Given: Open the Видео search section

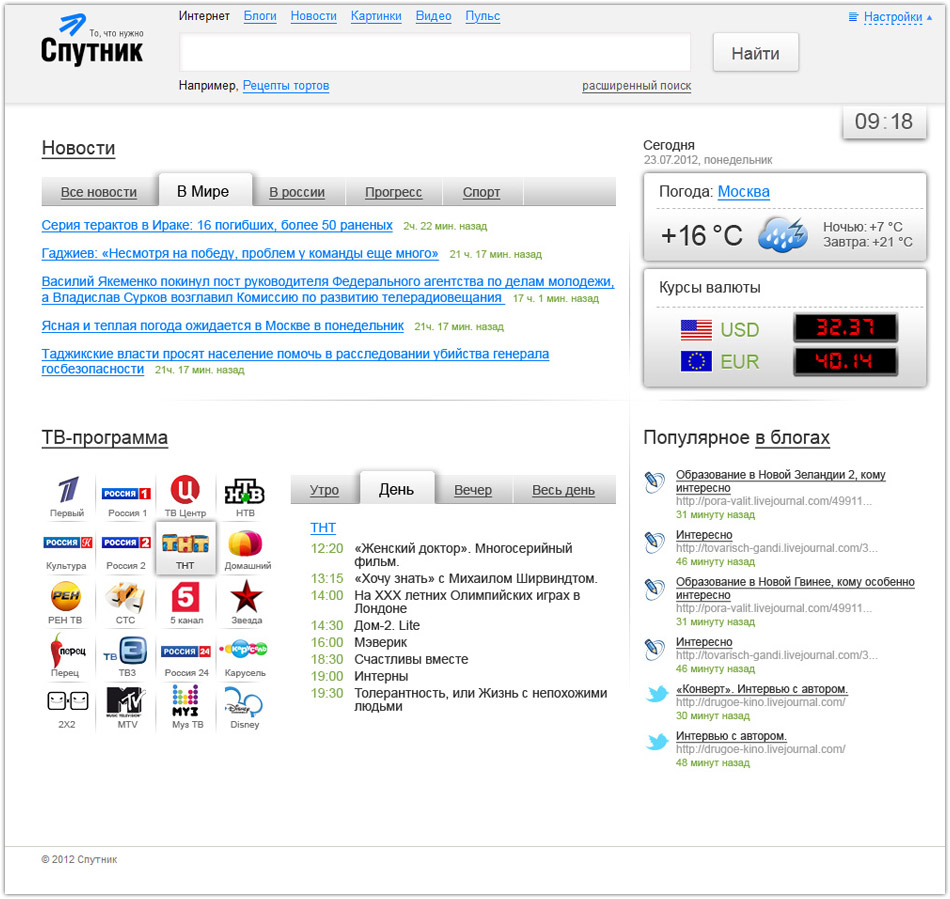Looking at the screenshot, I should point(433,16).
